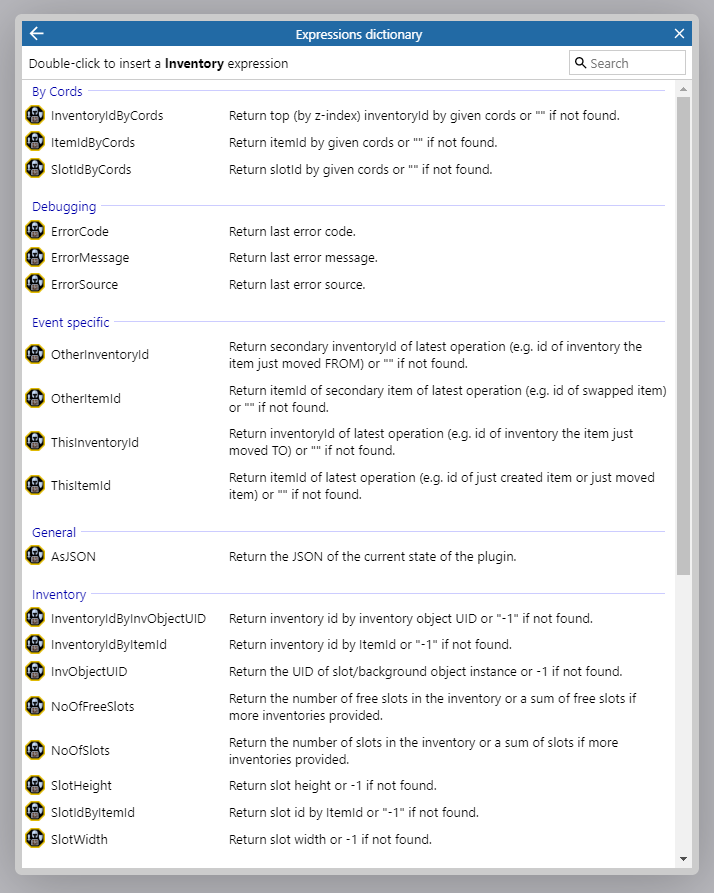Image resolution: width=714 pixels, height=893 pixels.
Task: Click the icon next to ErrorSource
Action: [35, 284]
